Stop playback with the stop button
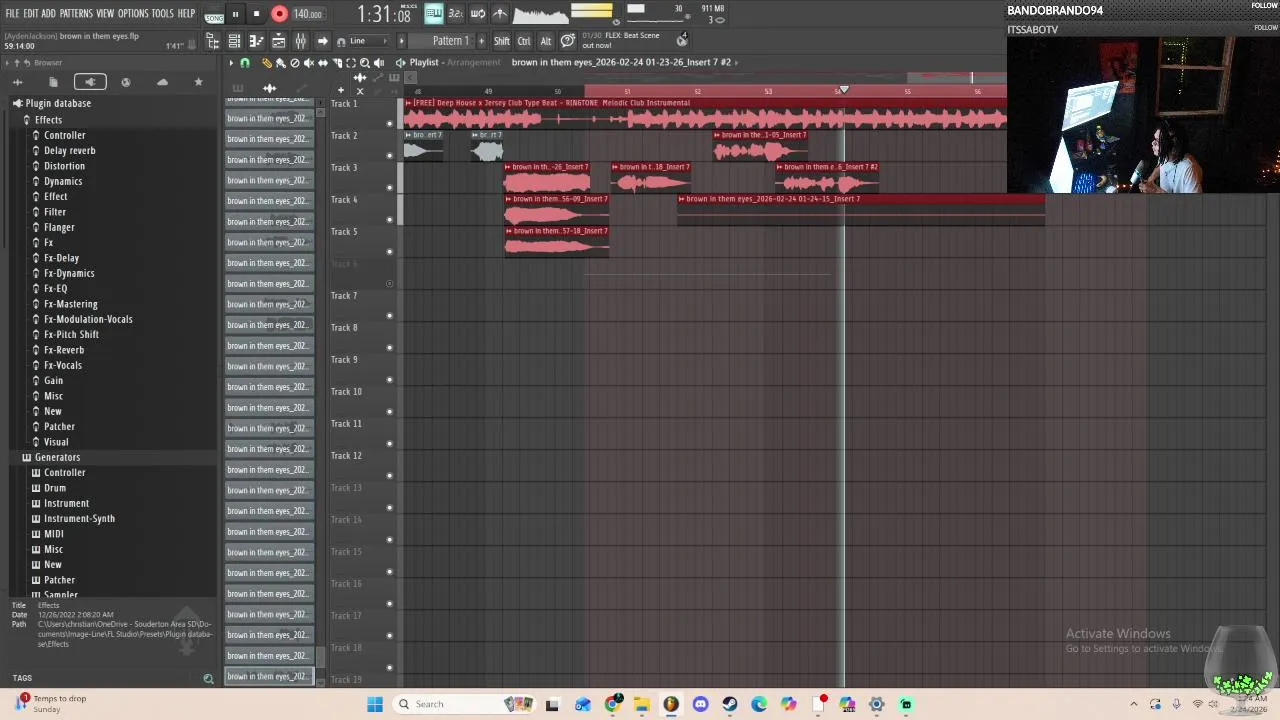Image resolution: width=1280 pixels, height=720 pixels. pos(256,14)
